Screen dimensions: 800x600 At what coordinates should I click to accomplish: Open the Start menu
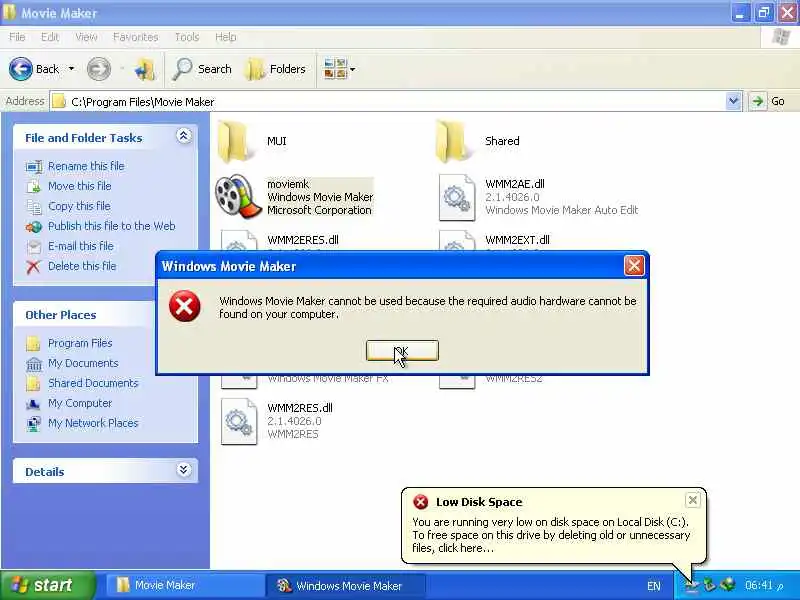point(47,585)
